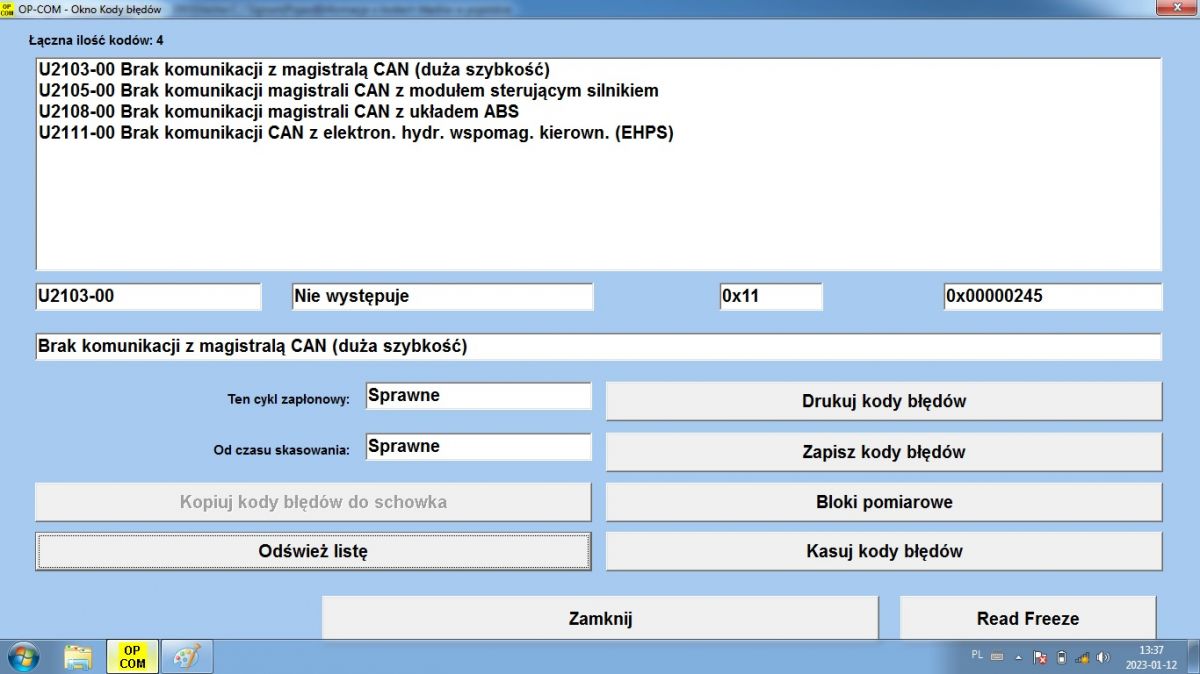The width and height of the screenshot is (1200, 674).
Task: Switch to the OP-COM taskbar button
Action: pyautogui.click(x=132, y=657)
